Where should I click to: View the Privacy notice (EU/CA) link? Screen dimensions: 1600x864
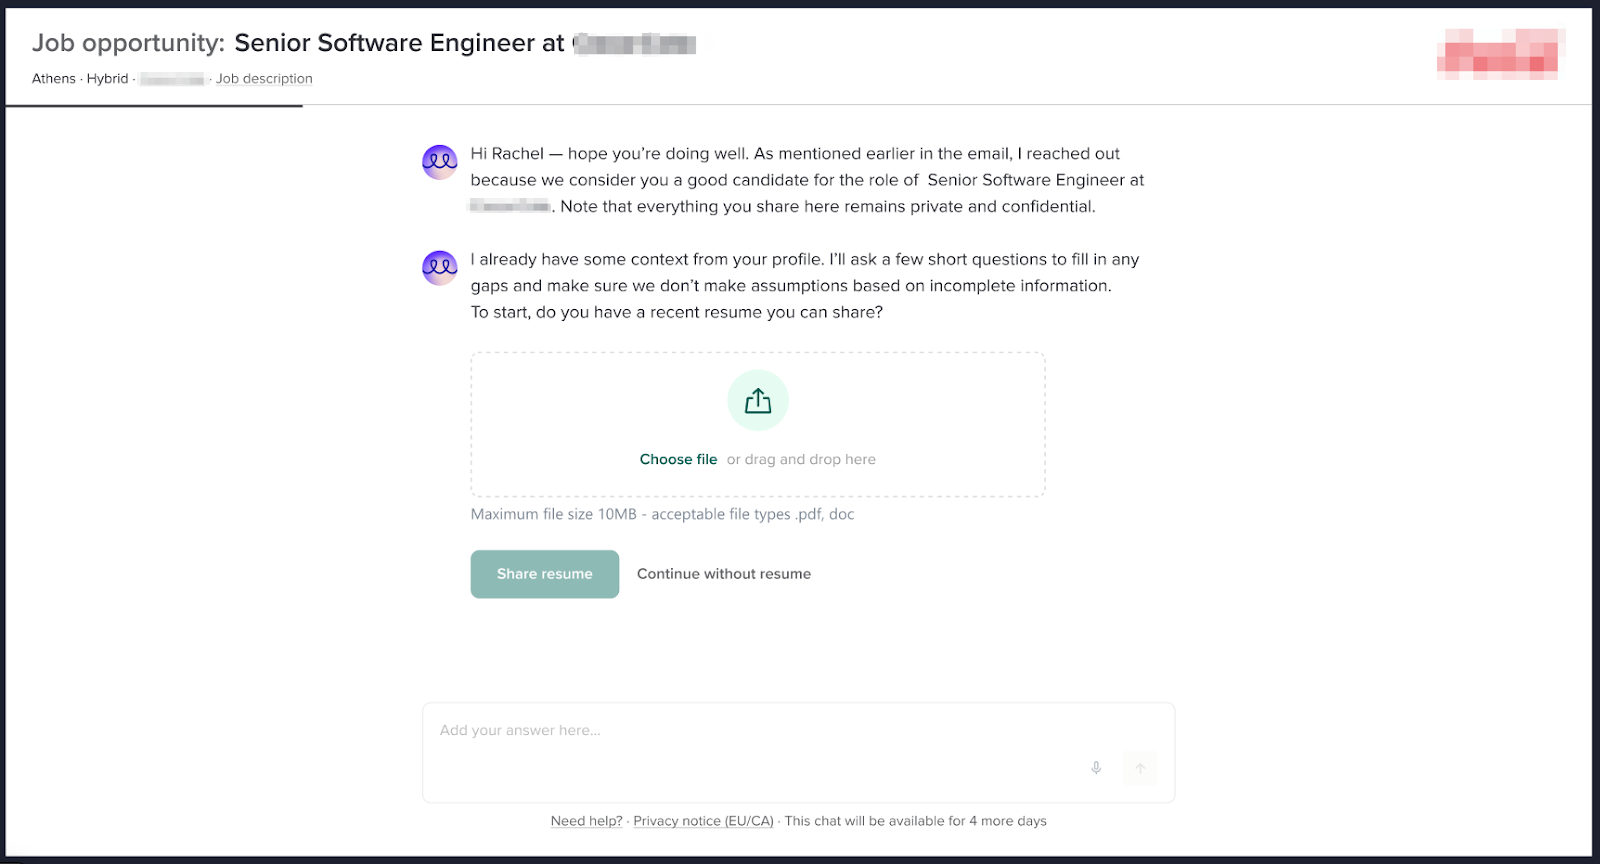[703, 821]
